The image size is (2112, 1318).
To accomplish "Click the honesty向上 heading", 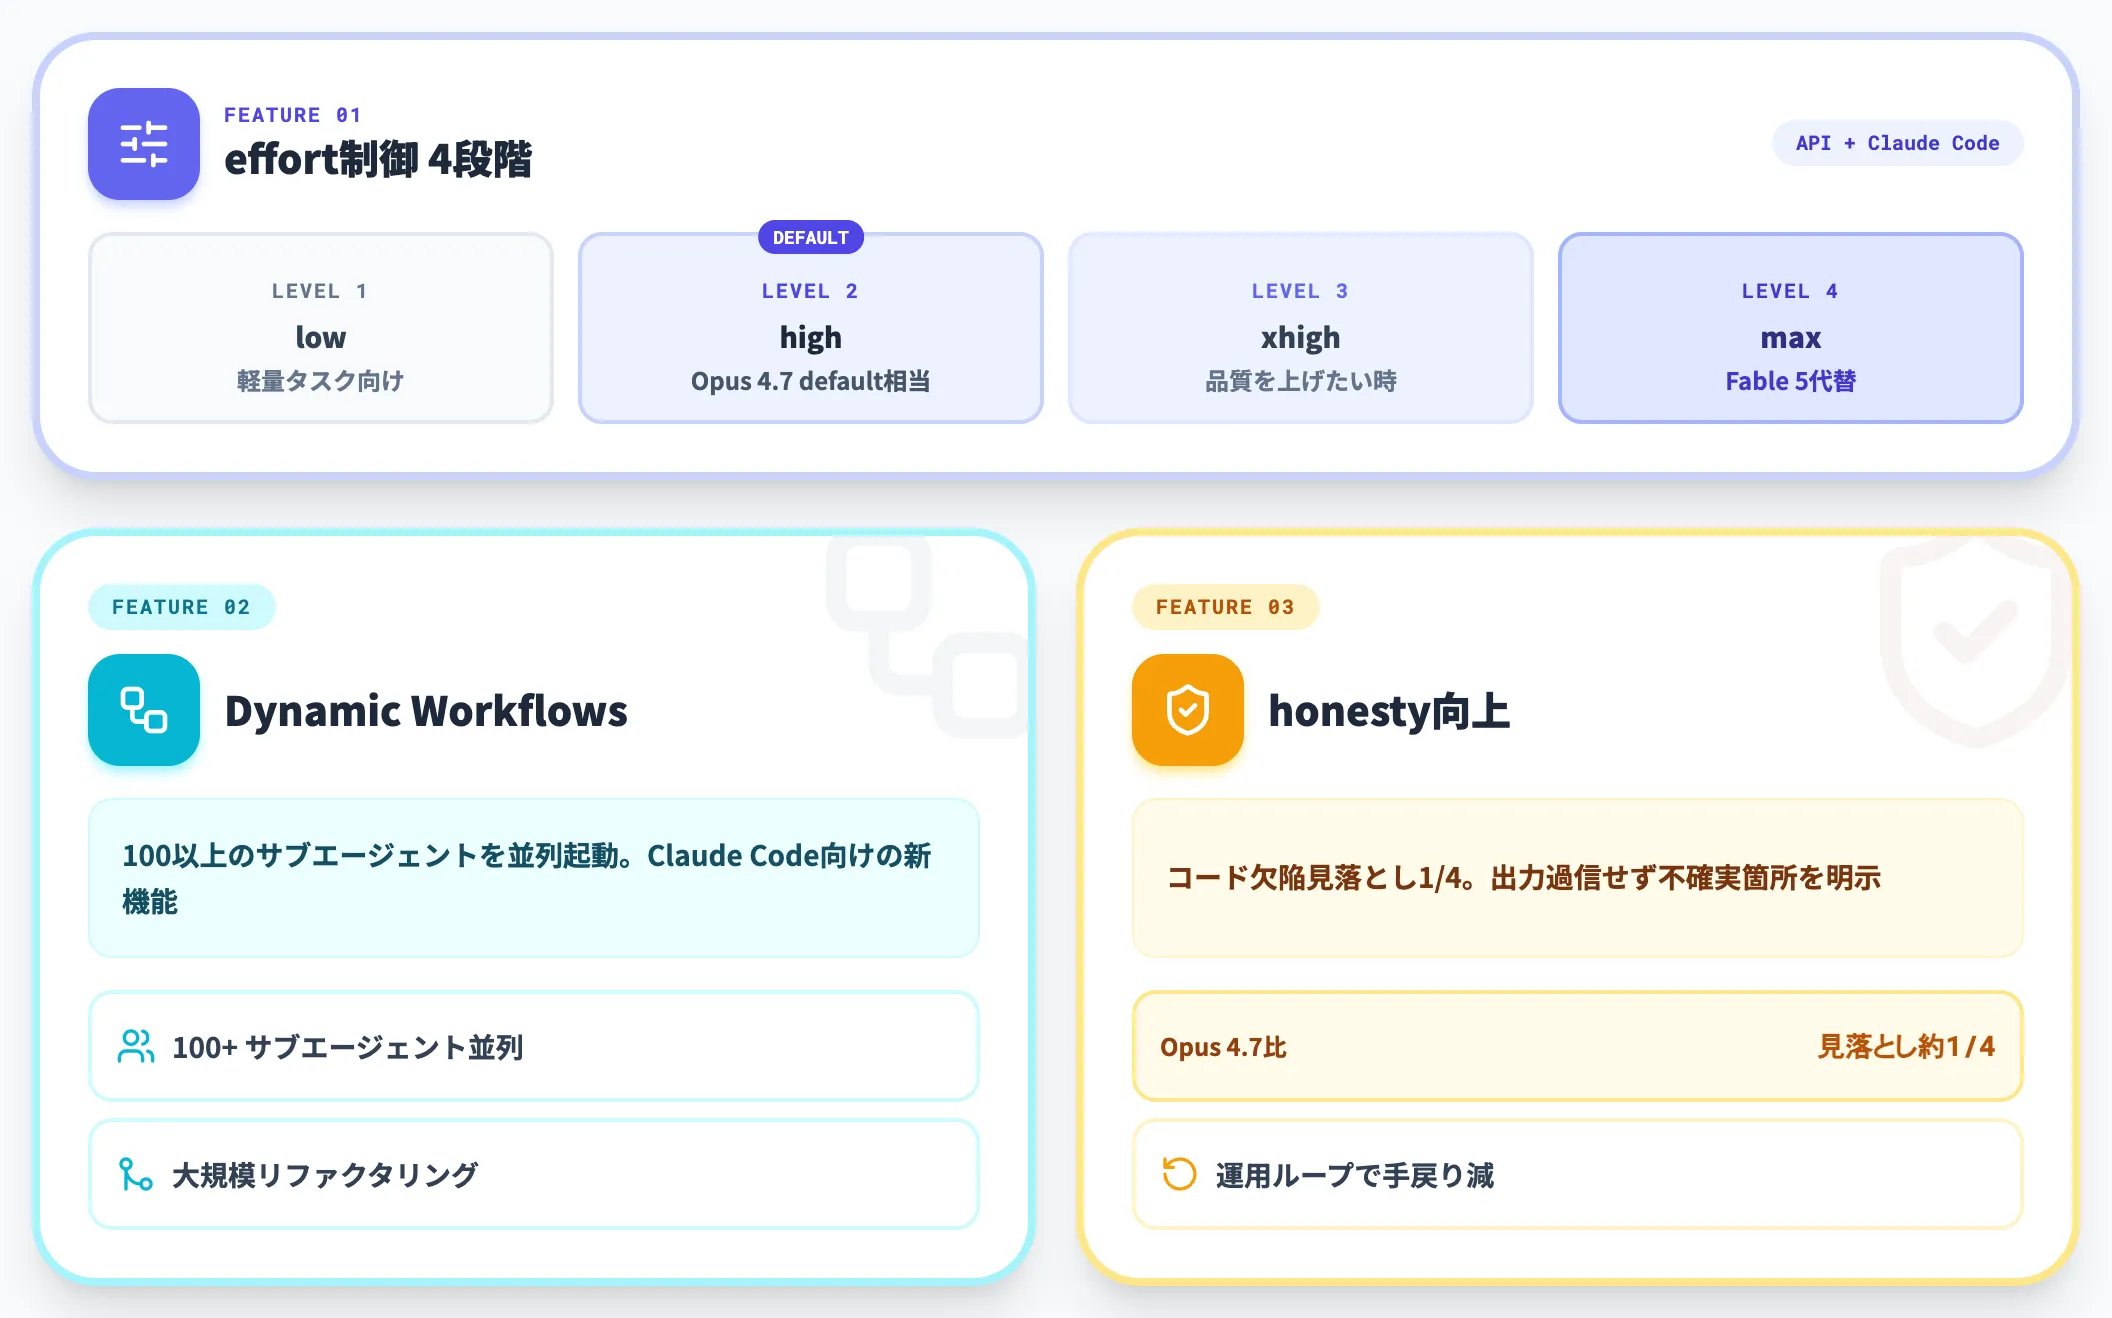I will coord(1389,711).
